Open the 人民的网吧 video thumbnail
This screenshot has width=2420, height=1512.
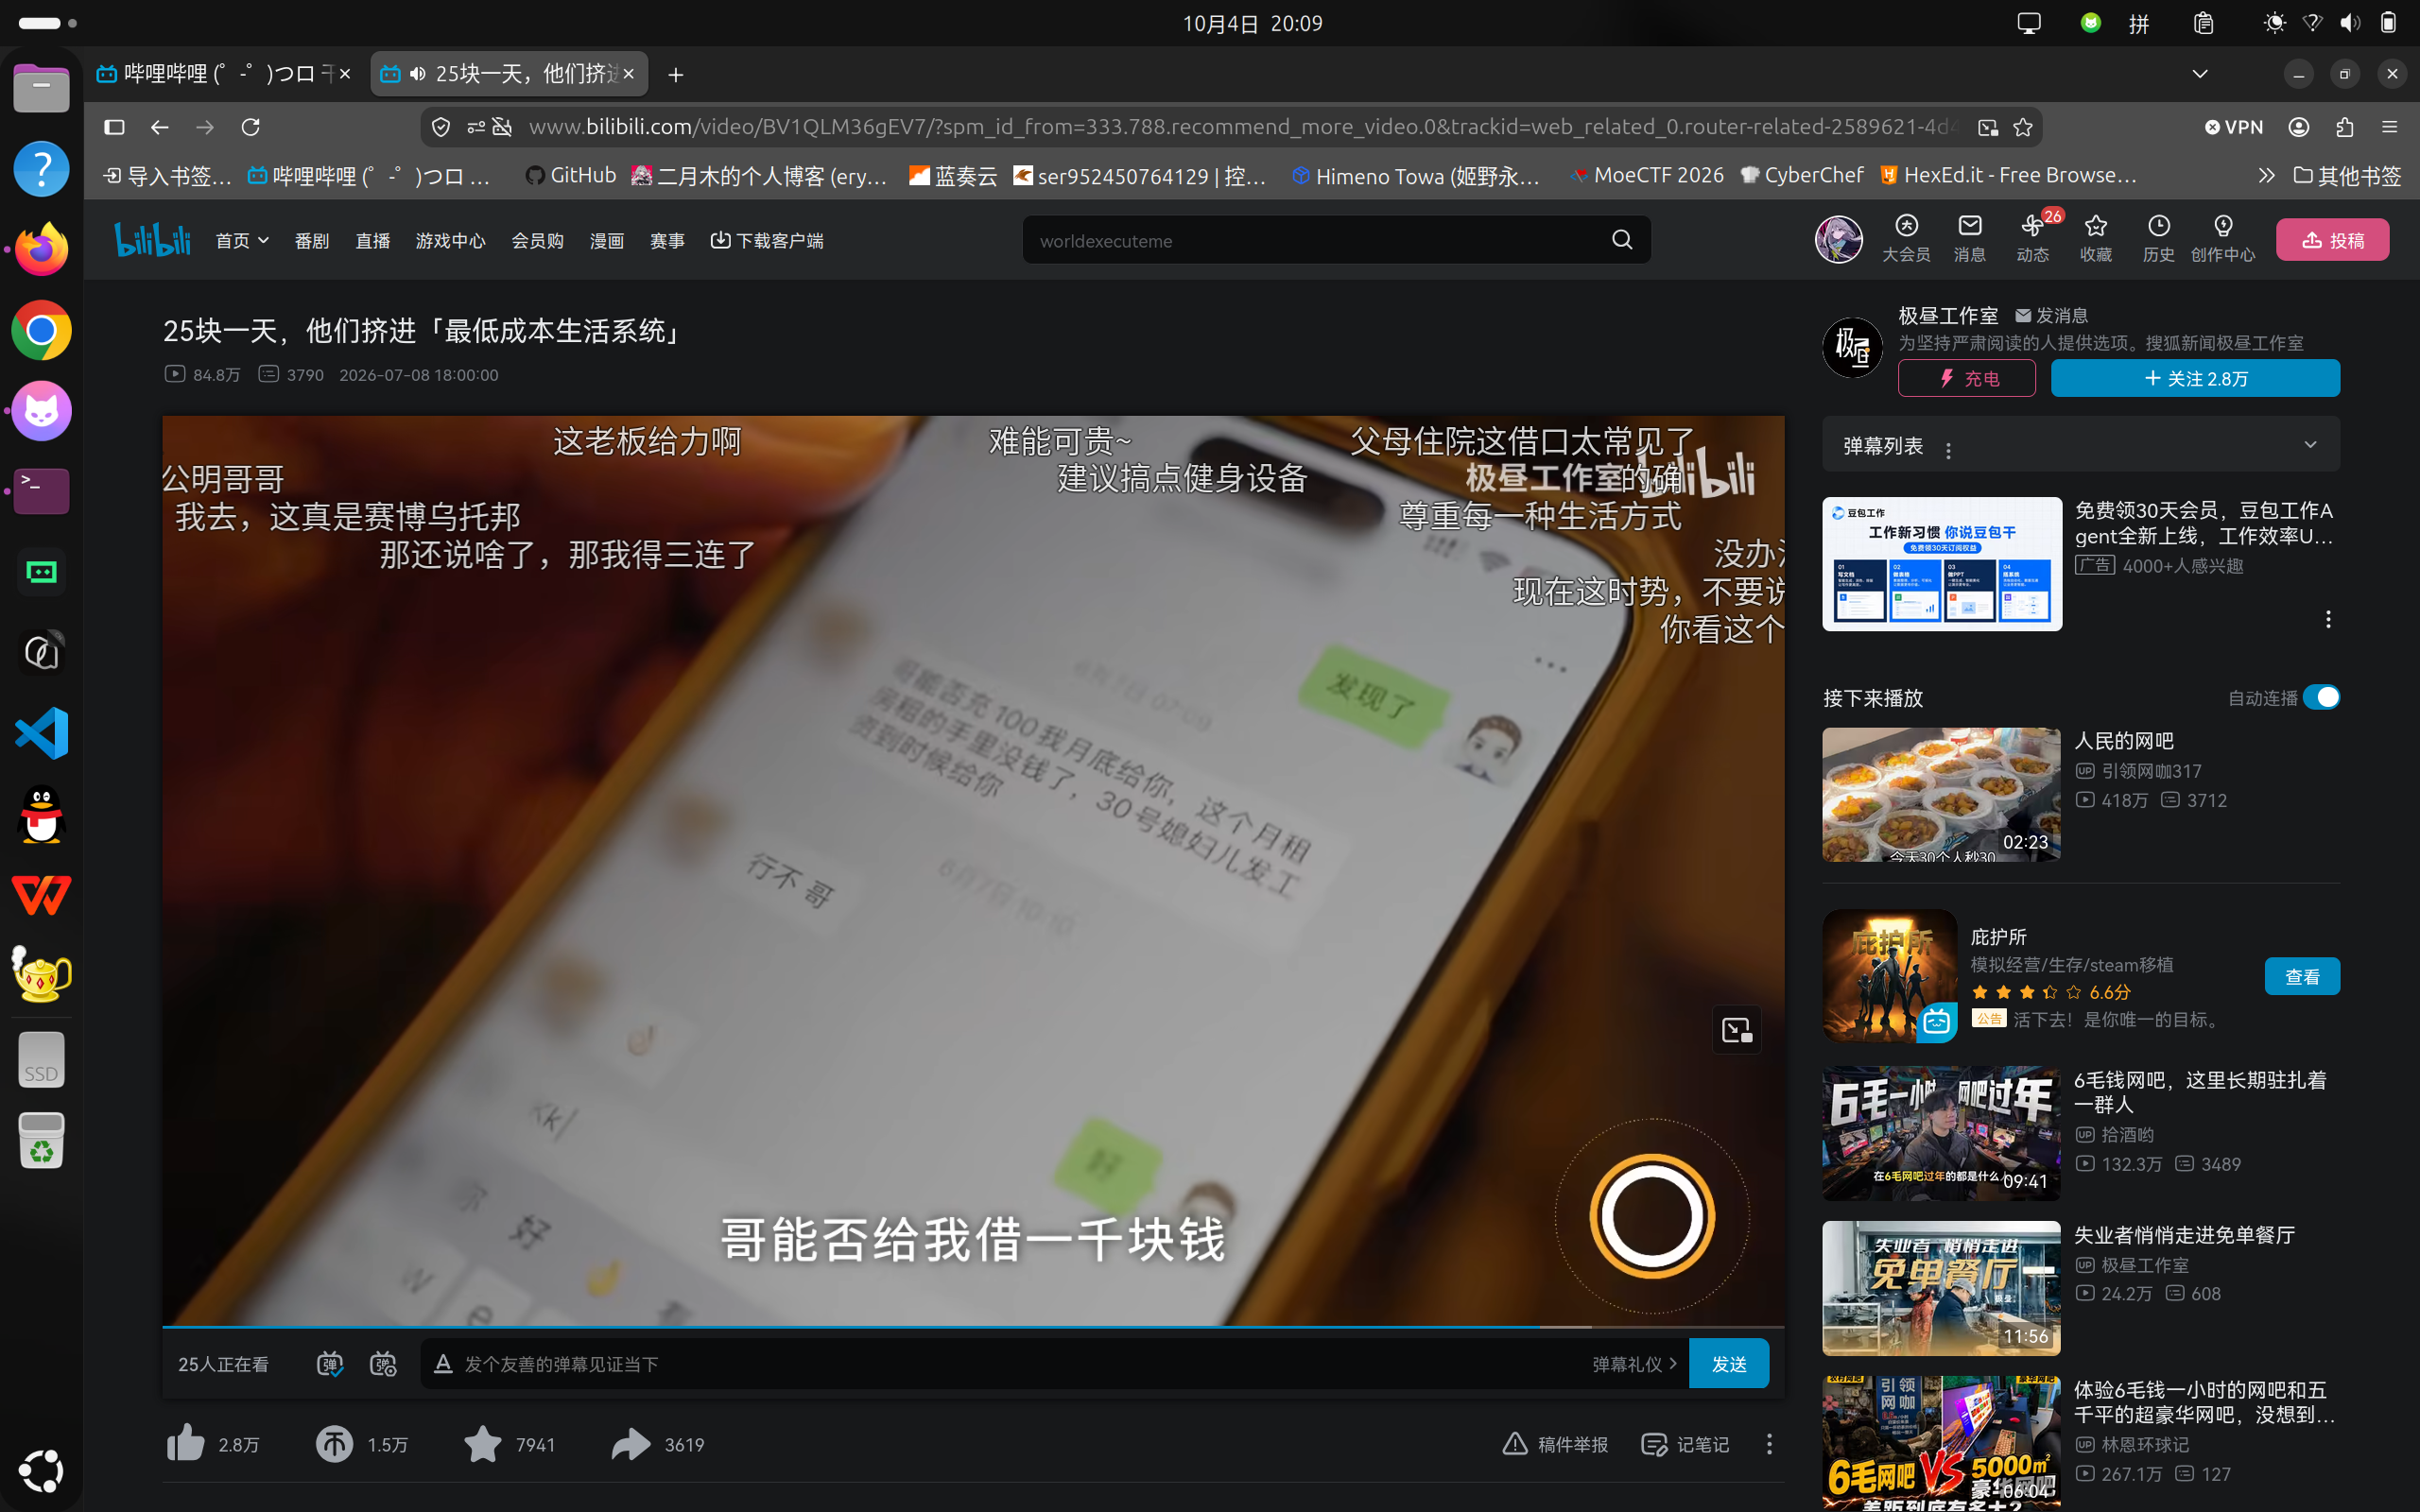[x=1941, y=794]
